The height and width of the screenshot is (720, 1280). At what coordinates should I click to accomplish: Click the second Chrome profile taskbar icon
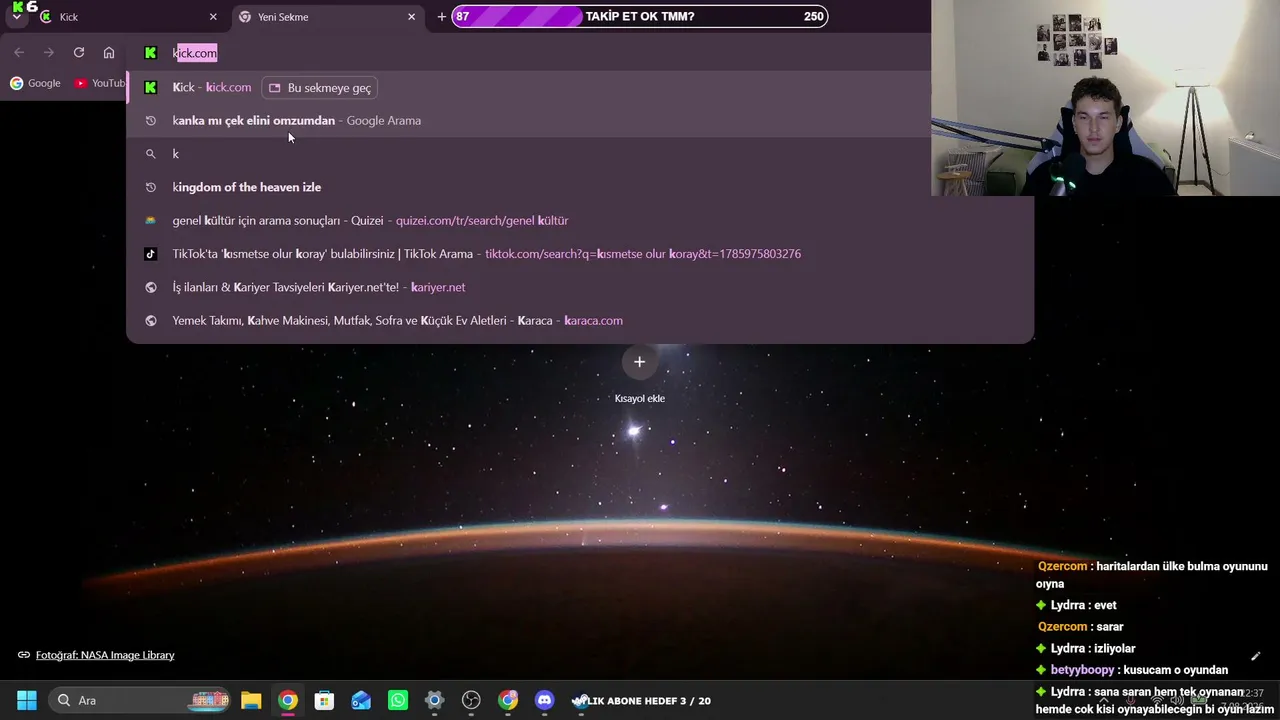[508, 700]
